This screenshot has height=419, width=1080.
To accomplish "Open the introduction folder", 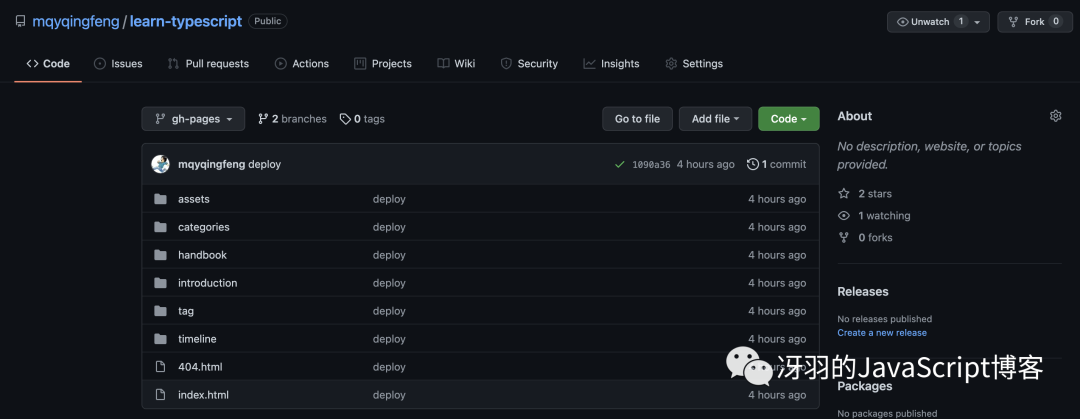I will tap(207, 283).
